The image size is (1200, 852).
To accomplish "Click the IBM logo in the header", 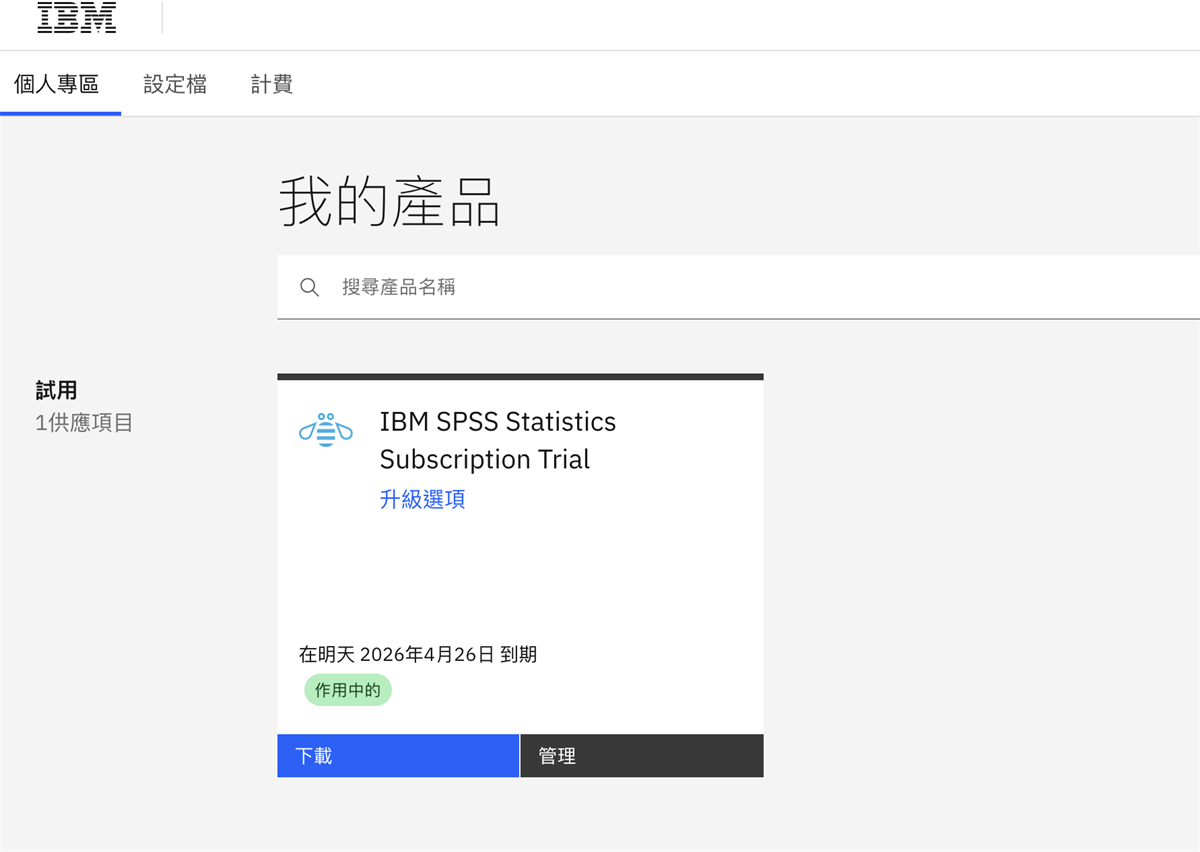I will [77, 17].
